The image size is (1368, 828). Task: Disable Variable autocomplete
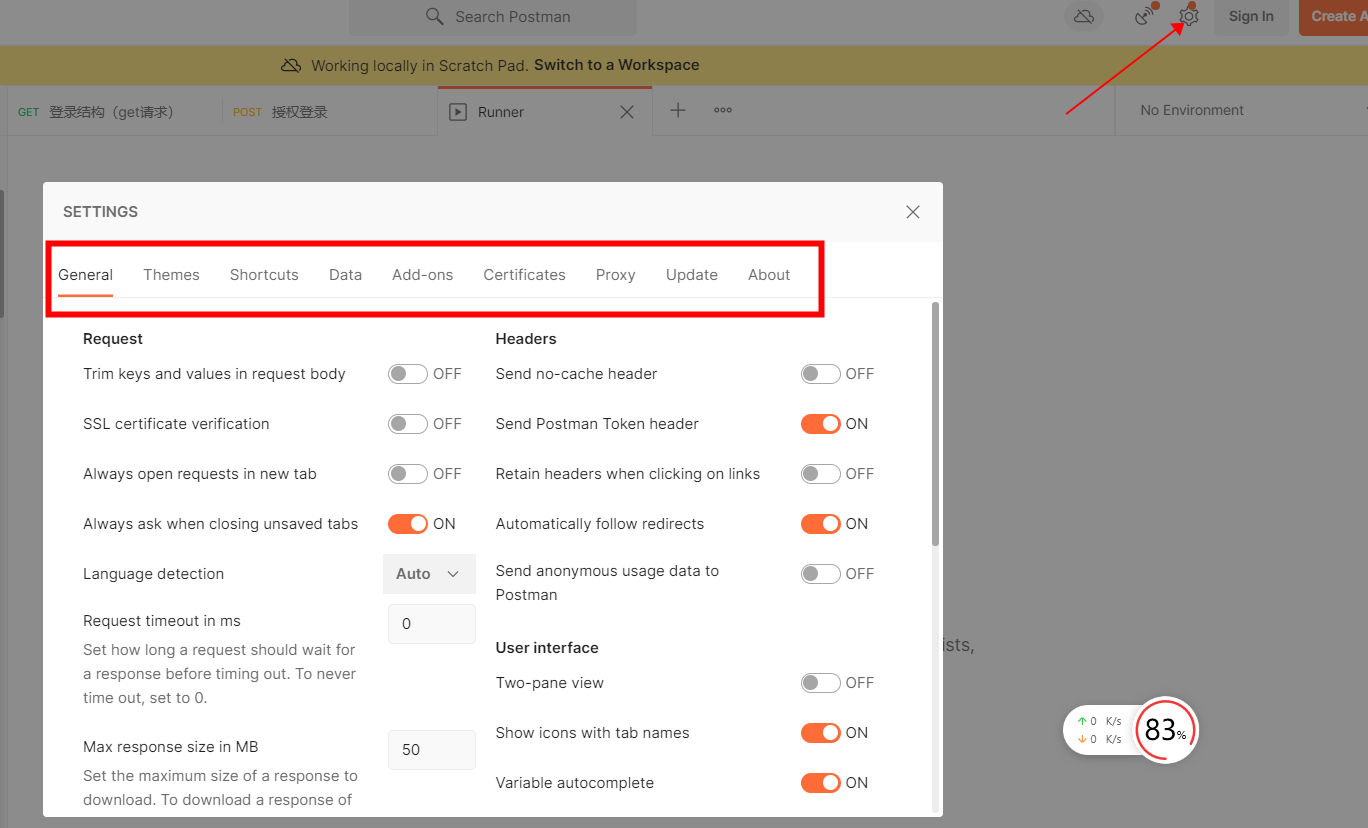(x=821, y=783)
